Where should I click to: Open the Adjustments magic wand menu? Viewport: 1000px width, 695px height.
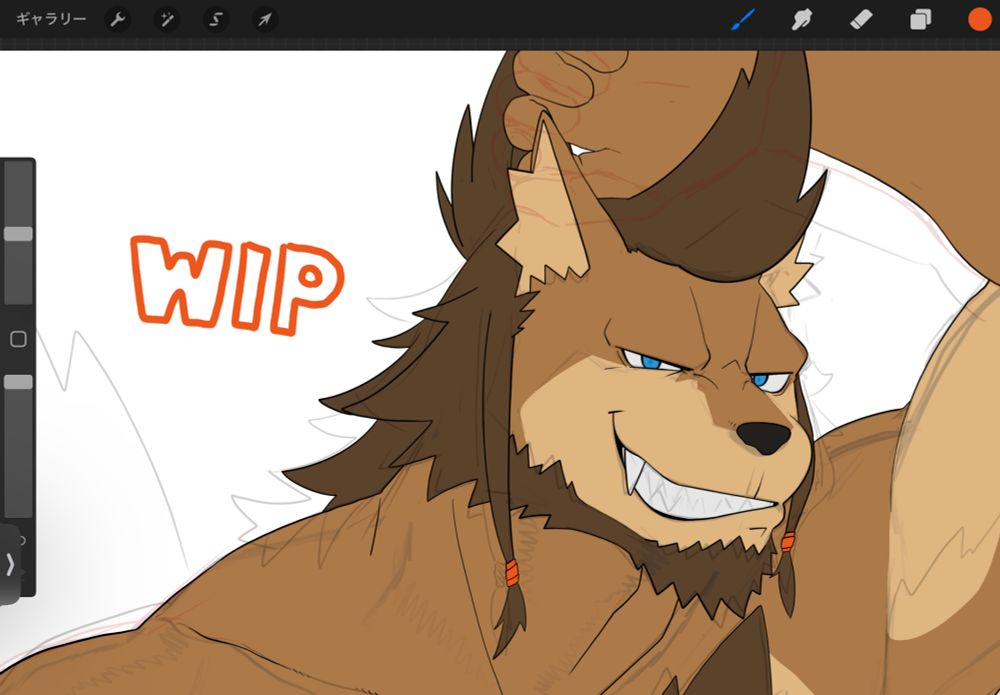(167, 20)
